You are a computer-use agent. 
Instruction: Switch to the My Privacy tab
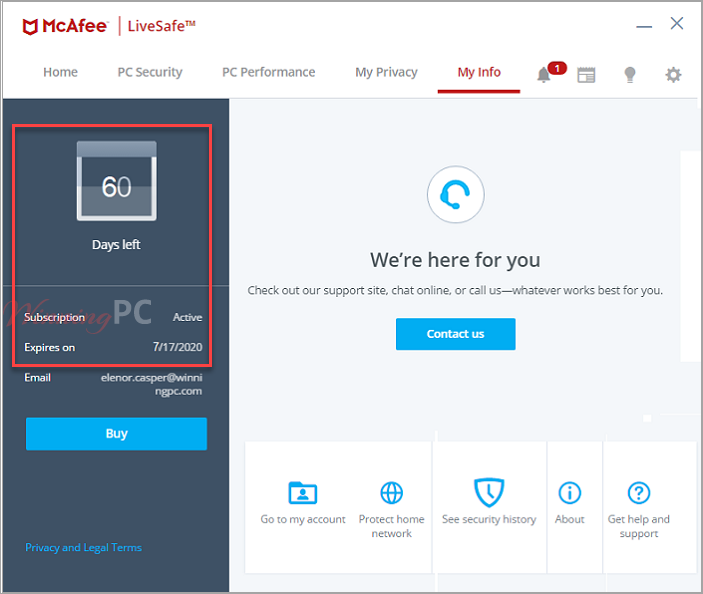(386, 72)
